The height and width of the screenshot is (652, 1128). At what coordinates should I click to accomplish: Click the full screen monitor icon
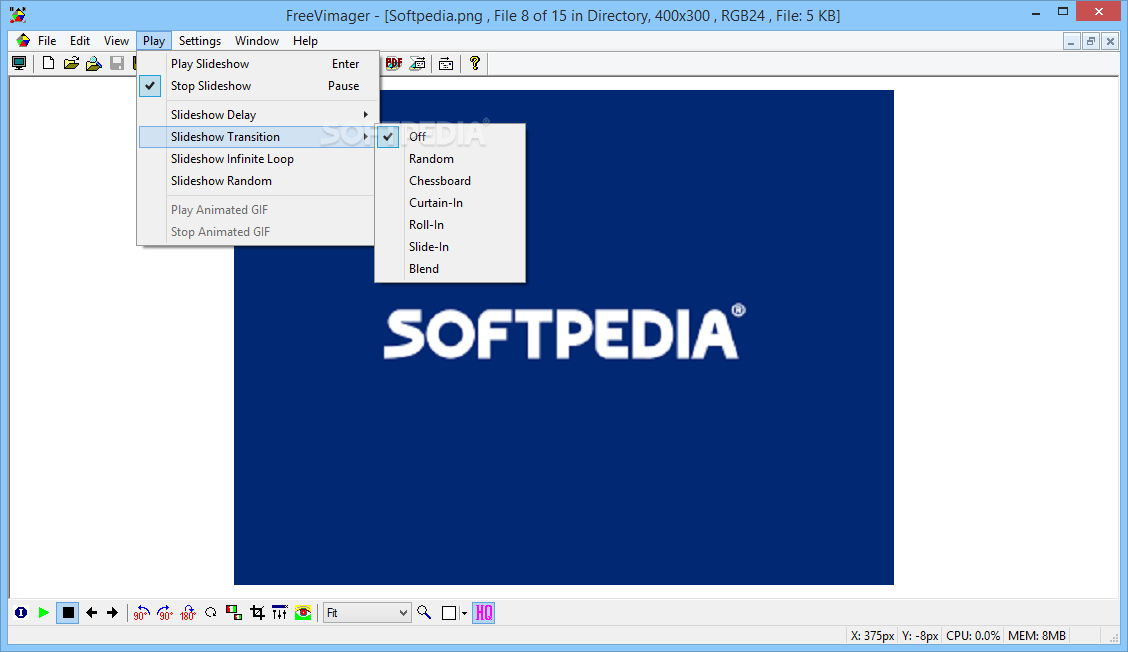tap(19, 63)
